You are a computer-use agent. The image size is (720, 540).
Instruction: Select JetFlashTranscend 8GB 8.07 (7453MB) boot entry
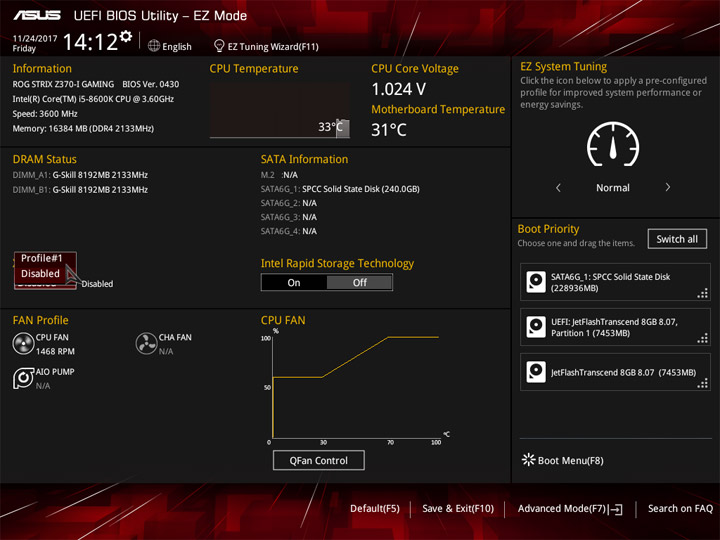(615, 372)
